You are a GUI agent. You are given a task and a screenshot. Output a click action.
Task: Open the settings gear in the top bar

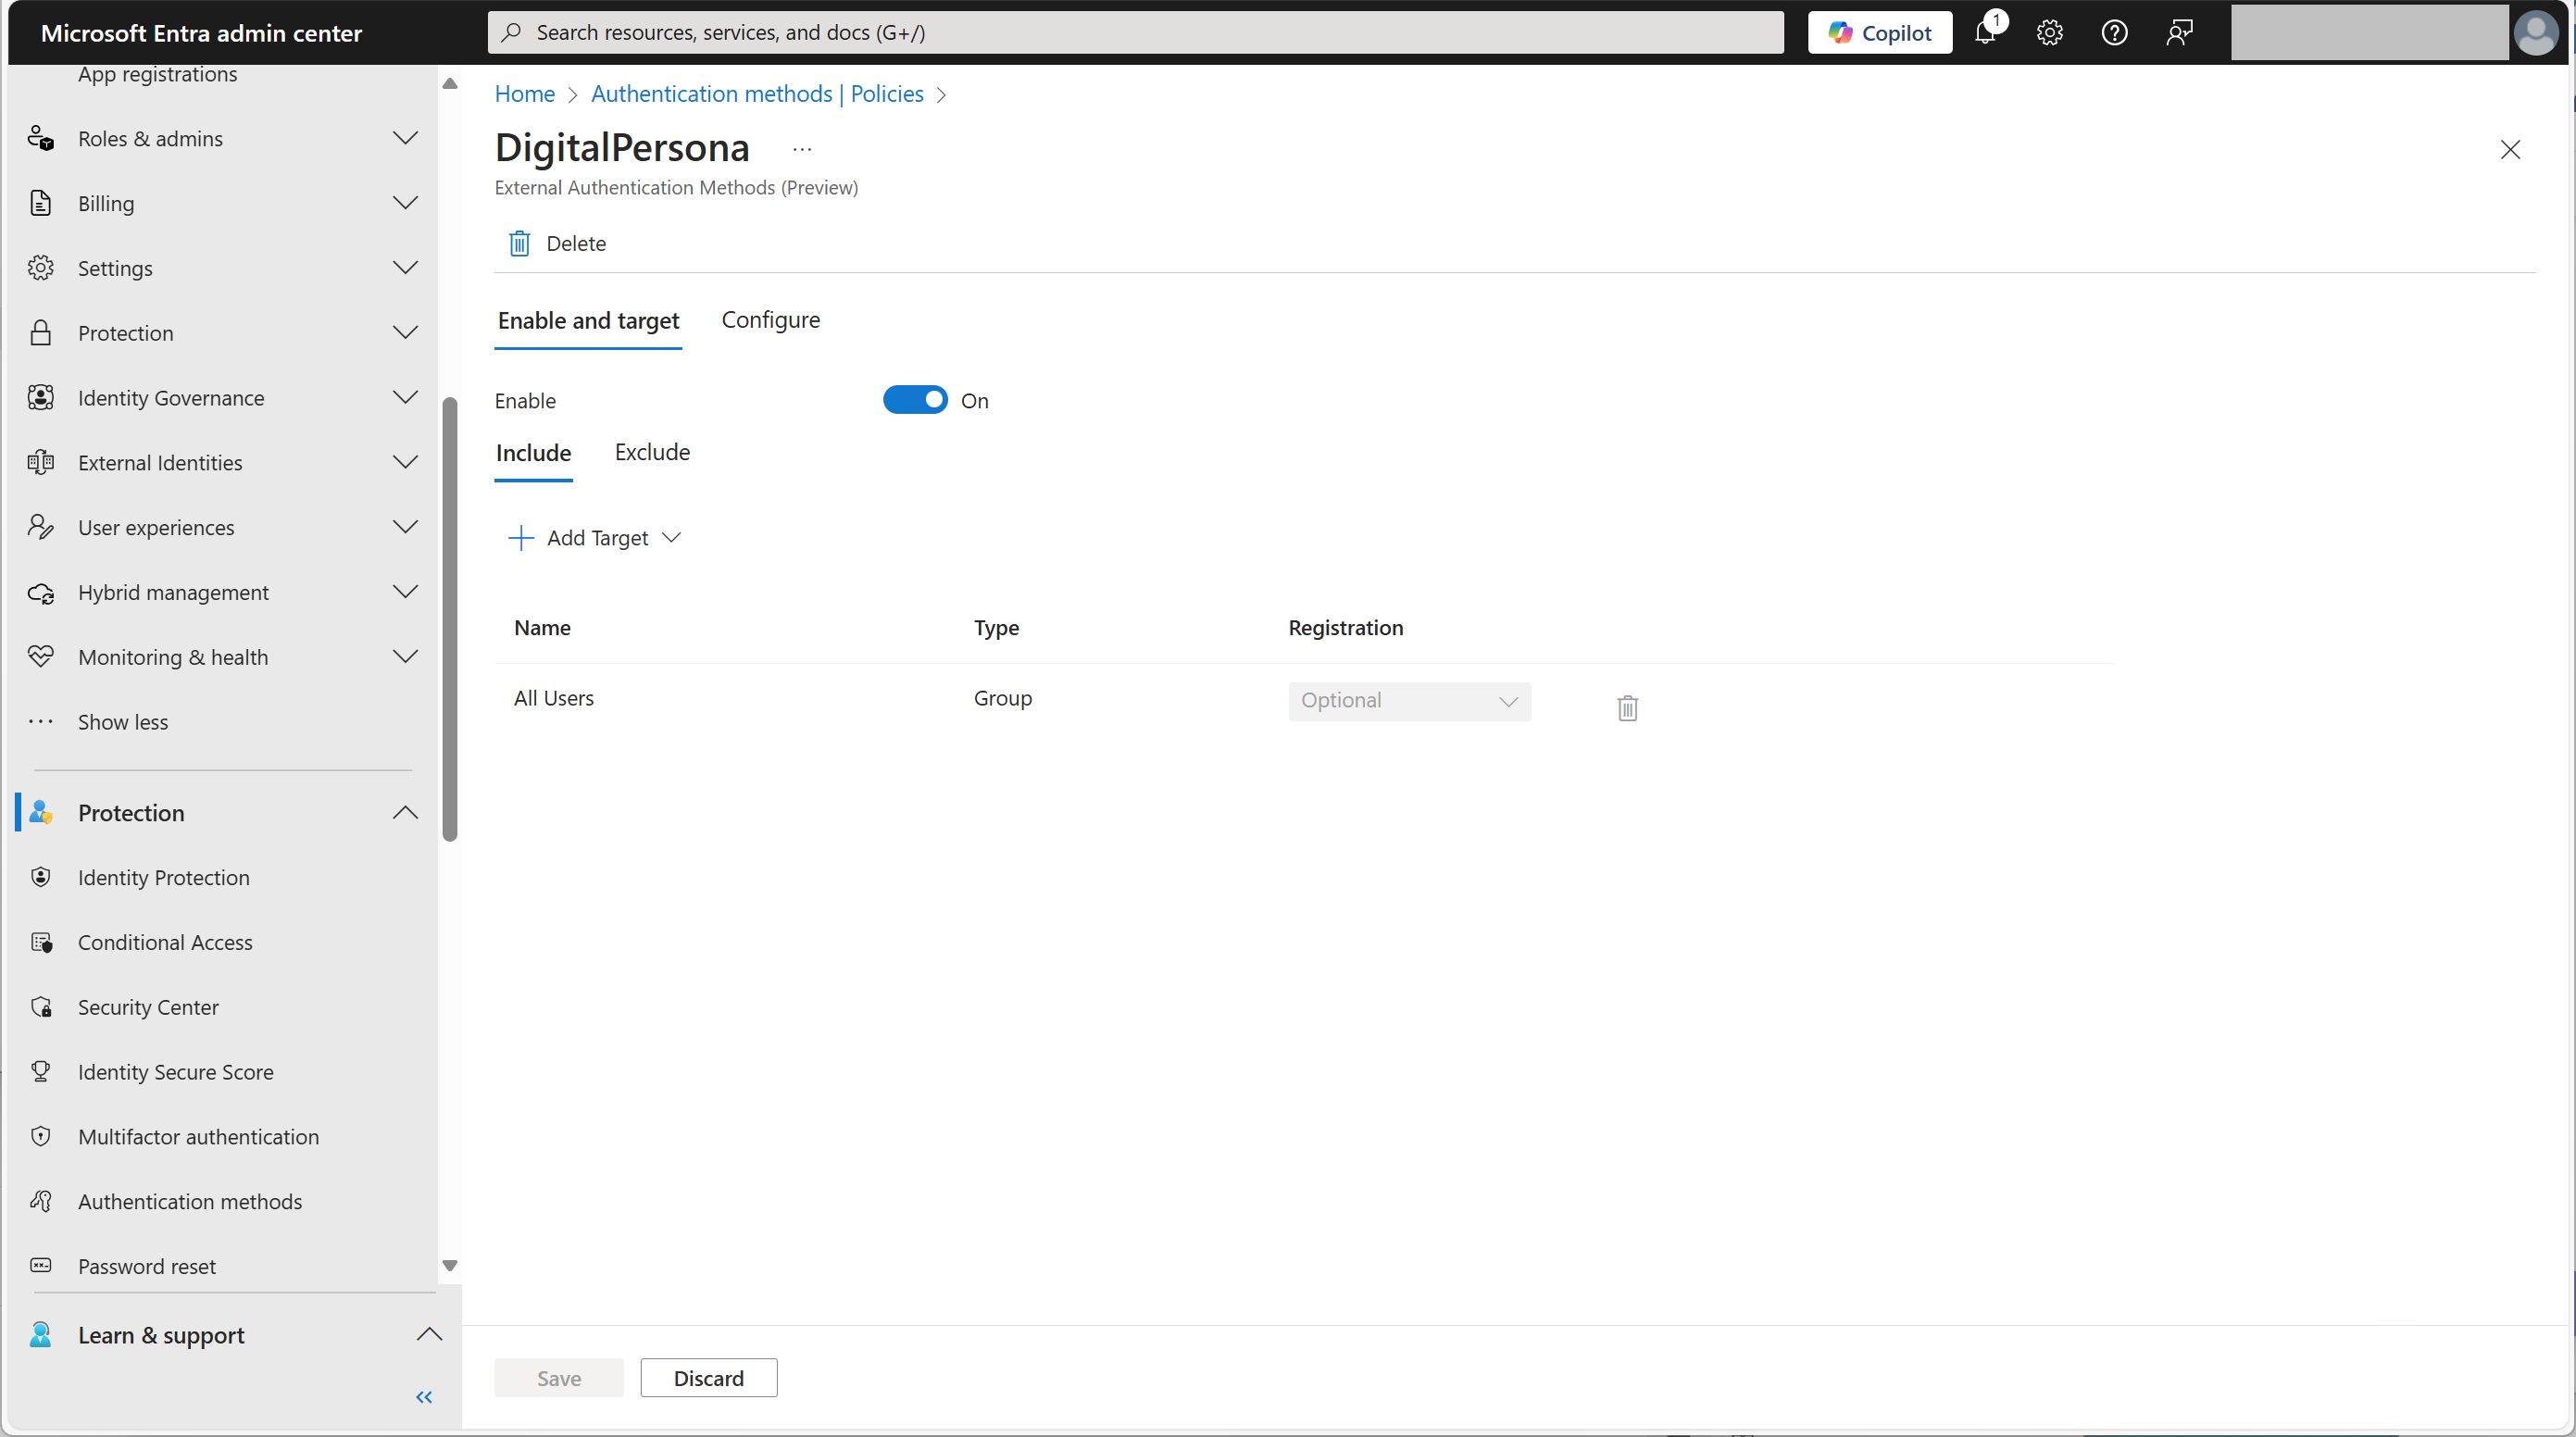coord(2049,32)
